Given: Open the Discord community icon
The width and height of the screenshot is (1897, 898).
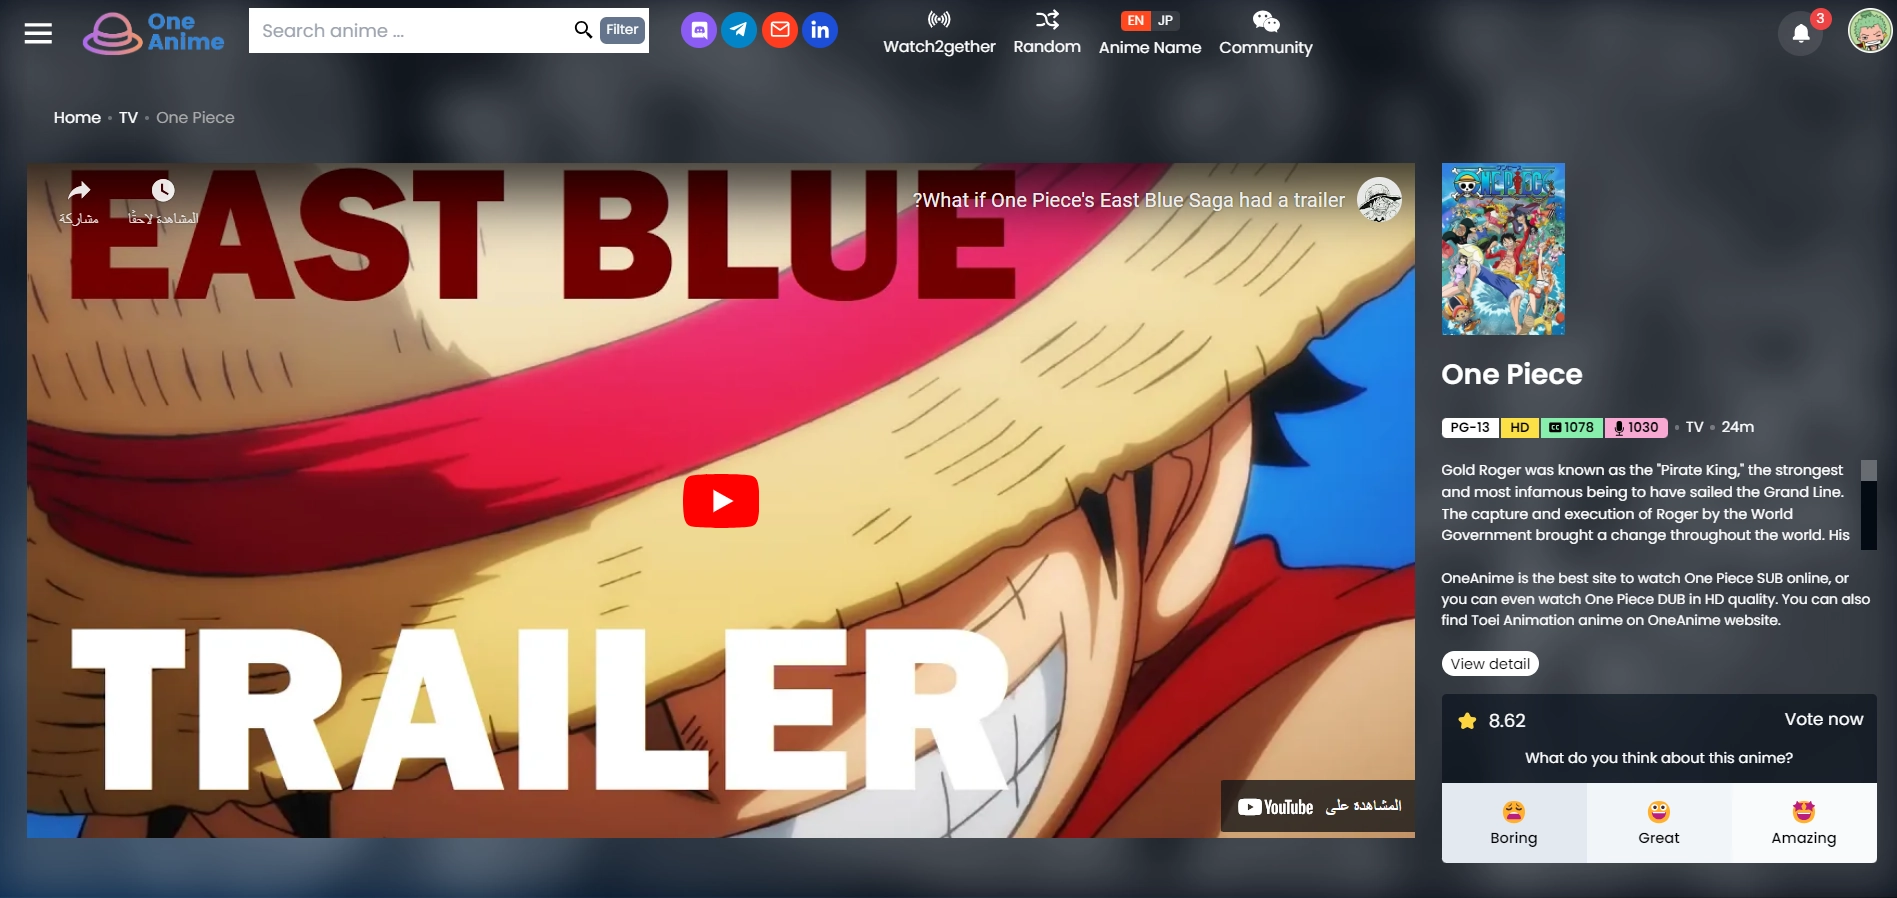Looking at the screenshot, I should click(699, 30).
